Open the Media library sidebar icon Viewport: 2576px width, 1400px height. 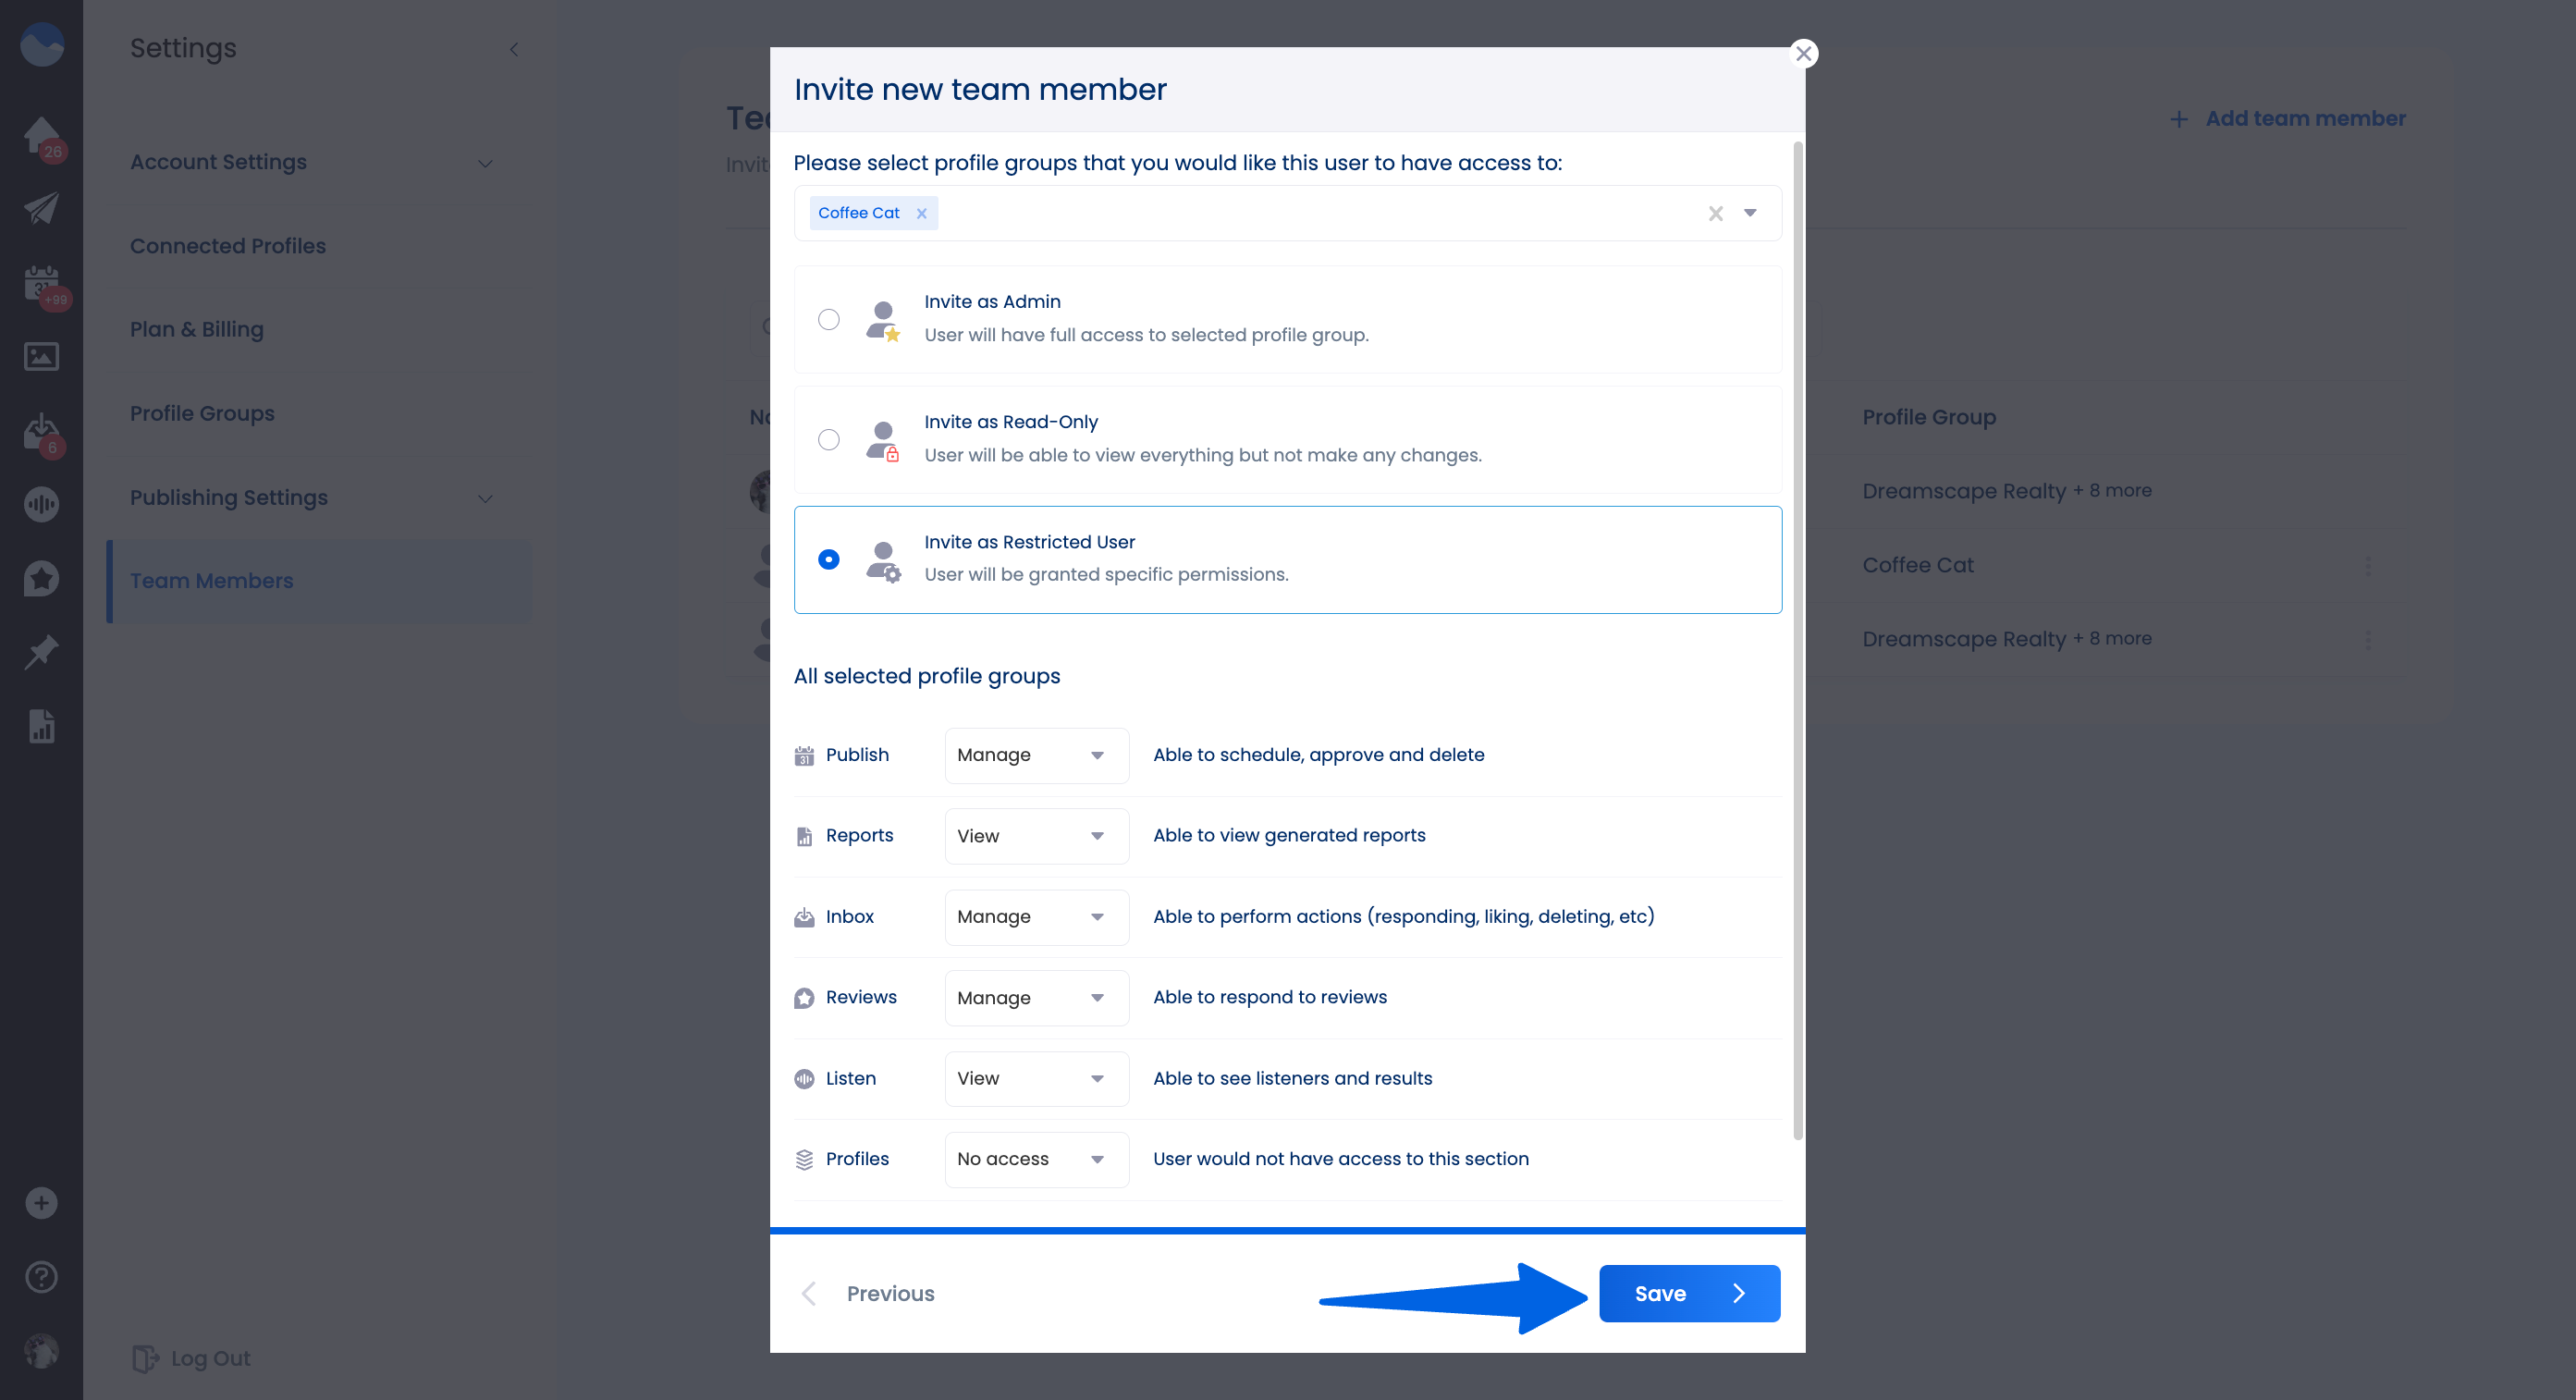pyautogui.click(x=41, y=356)
